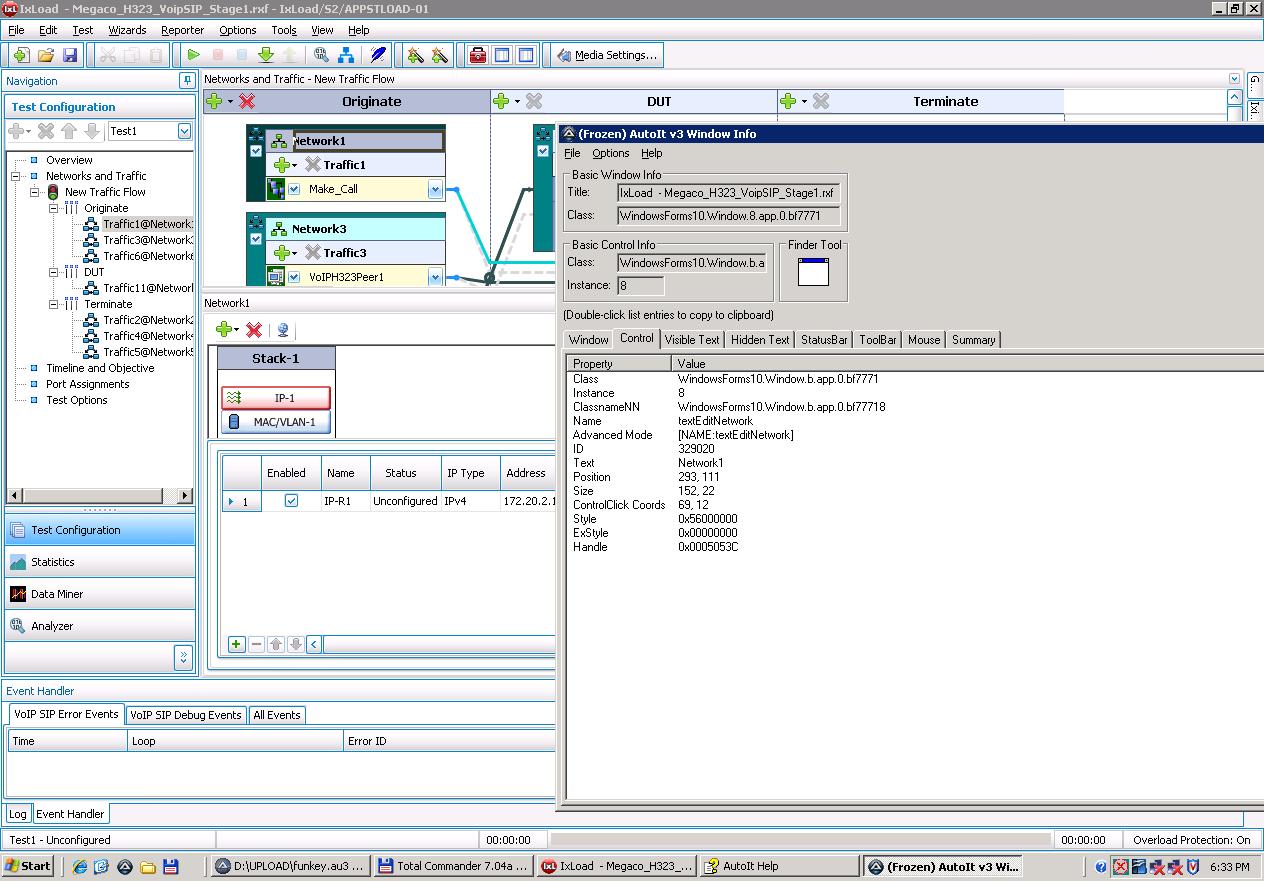Open the Test1 dropdown in Test Configuration
This screenshot has height=881, width=1264.
click(184, 131)
